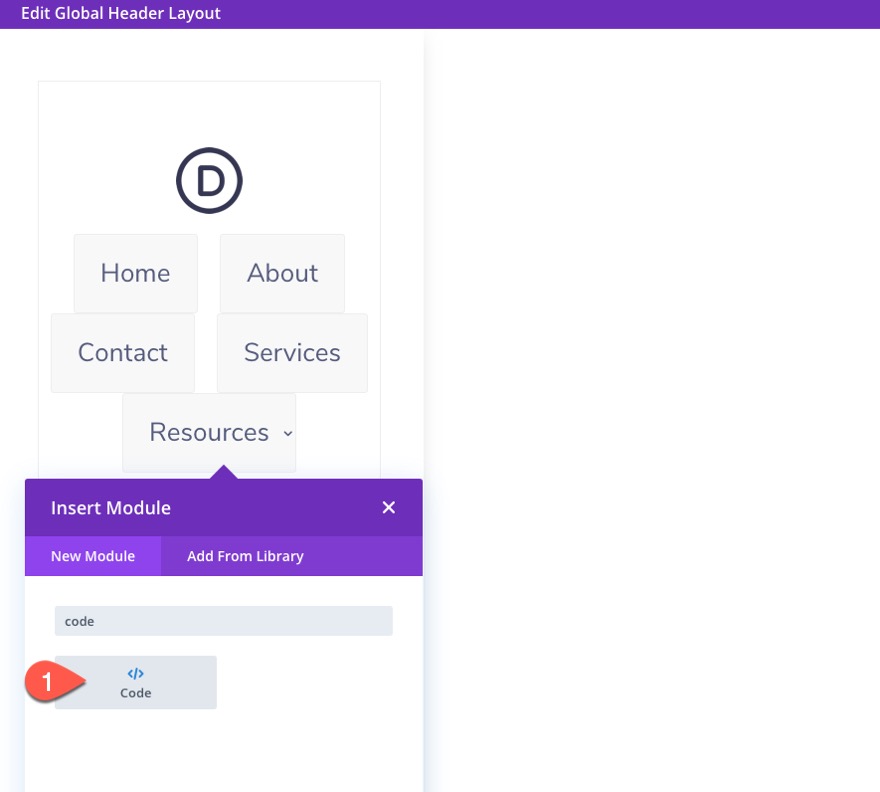Expand the Resources dropdown chevron
This screenshot has width=880, height=792.
[x=288, y=434]
